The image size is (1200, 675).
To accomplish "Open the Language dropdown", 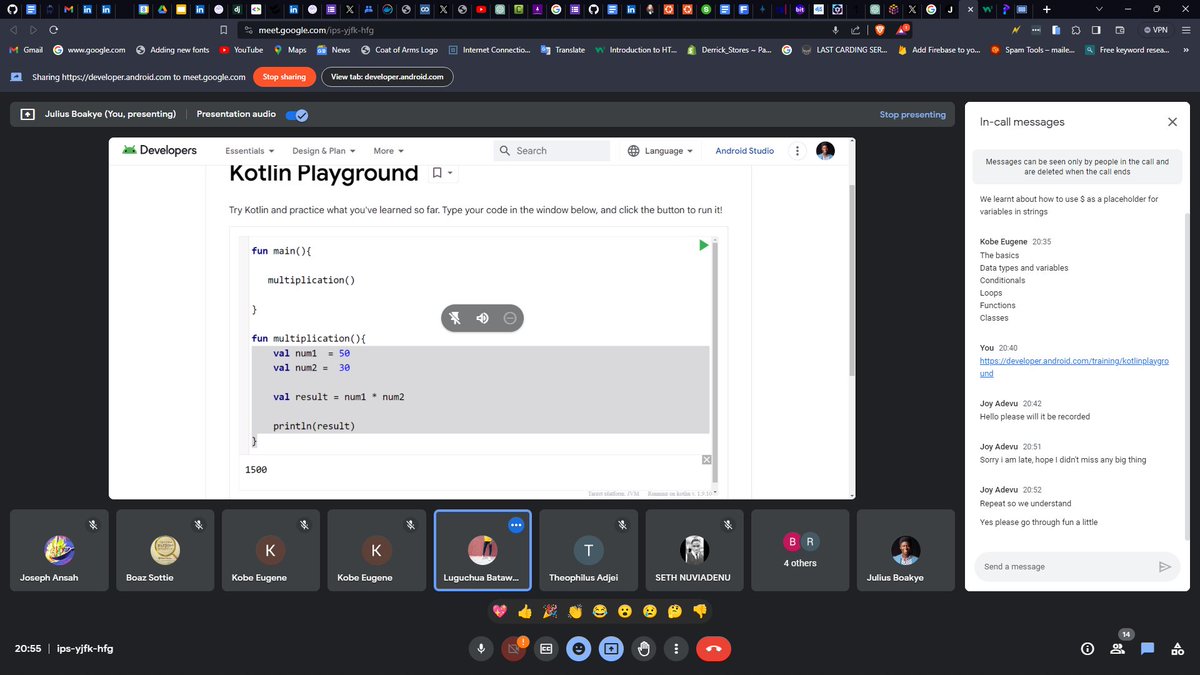I will (x=661, y=151).
